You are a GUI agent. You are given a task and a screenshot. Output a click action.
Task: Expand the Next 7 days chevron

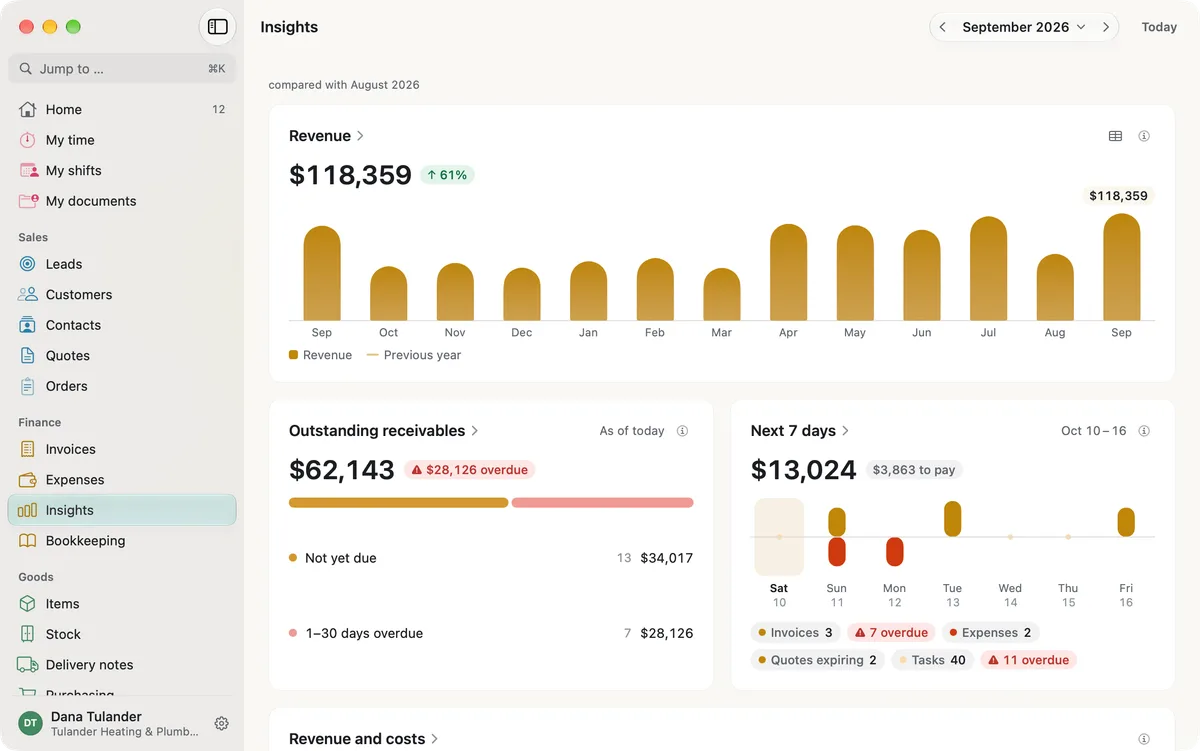(846, 431)
